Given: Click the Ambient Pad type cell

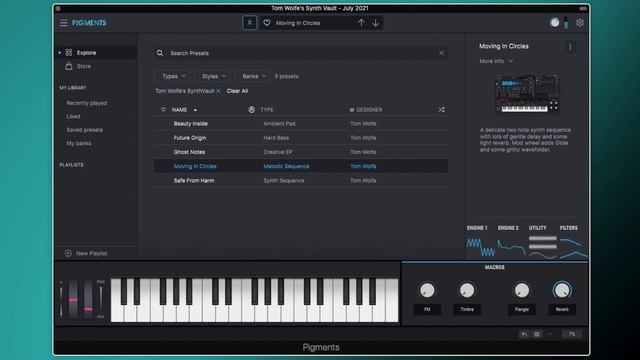Looking at the screenshot, I should [279, 124].
